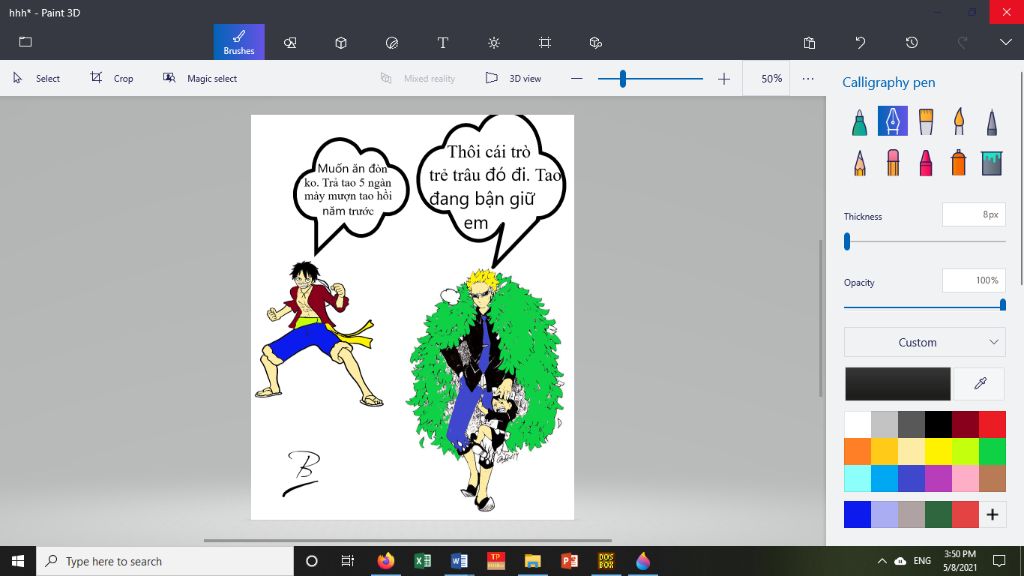Open File Explorer from the taskbar
This screenshot has height=576, width=1024.
pos(533,561)
